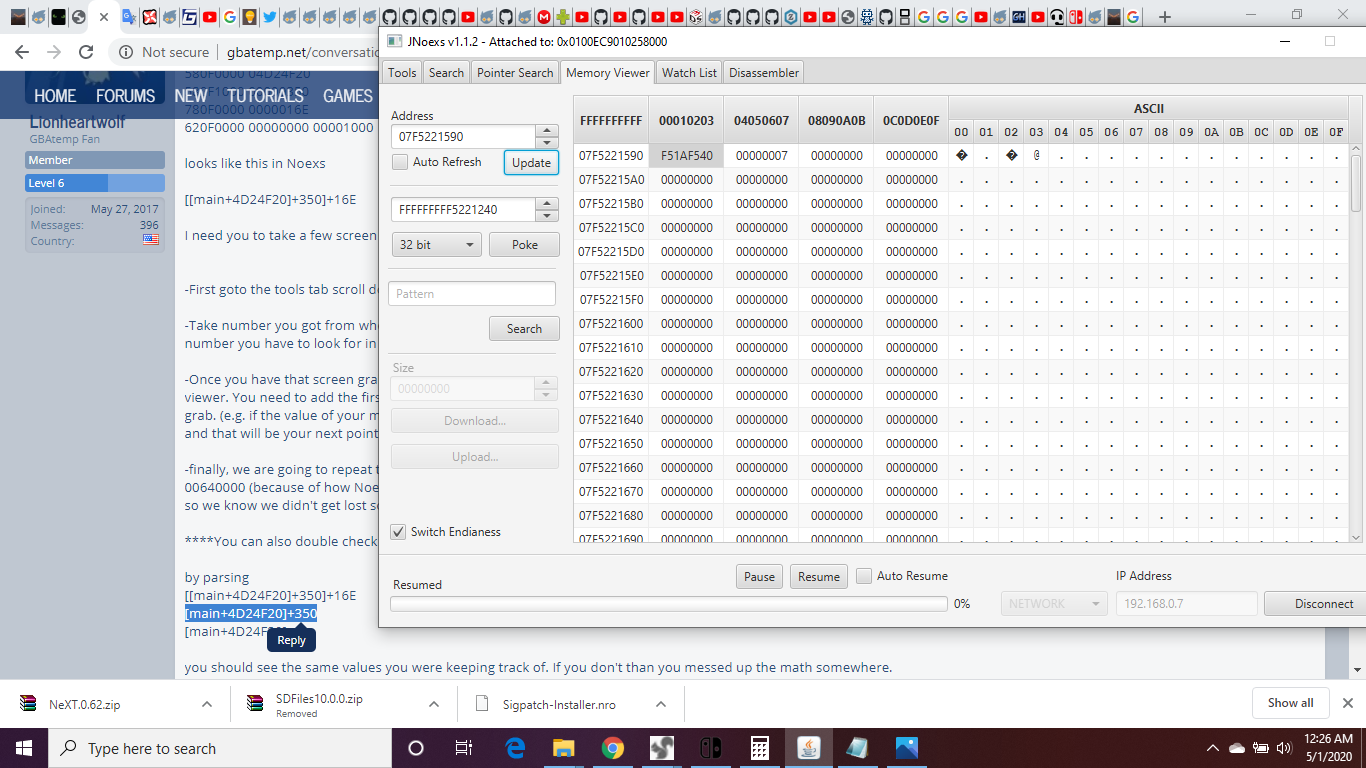Open the Switch app on the taskbar

click(711, 748)
